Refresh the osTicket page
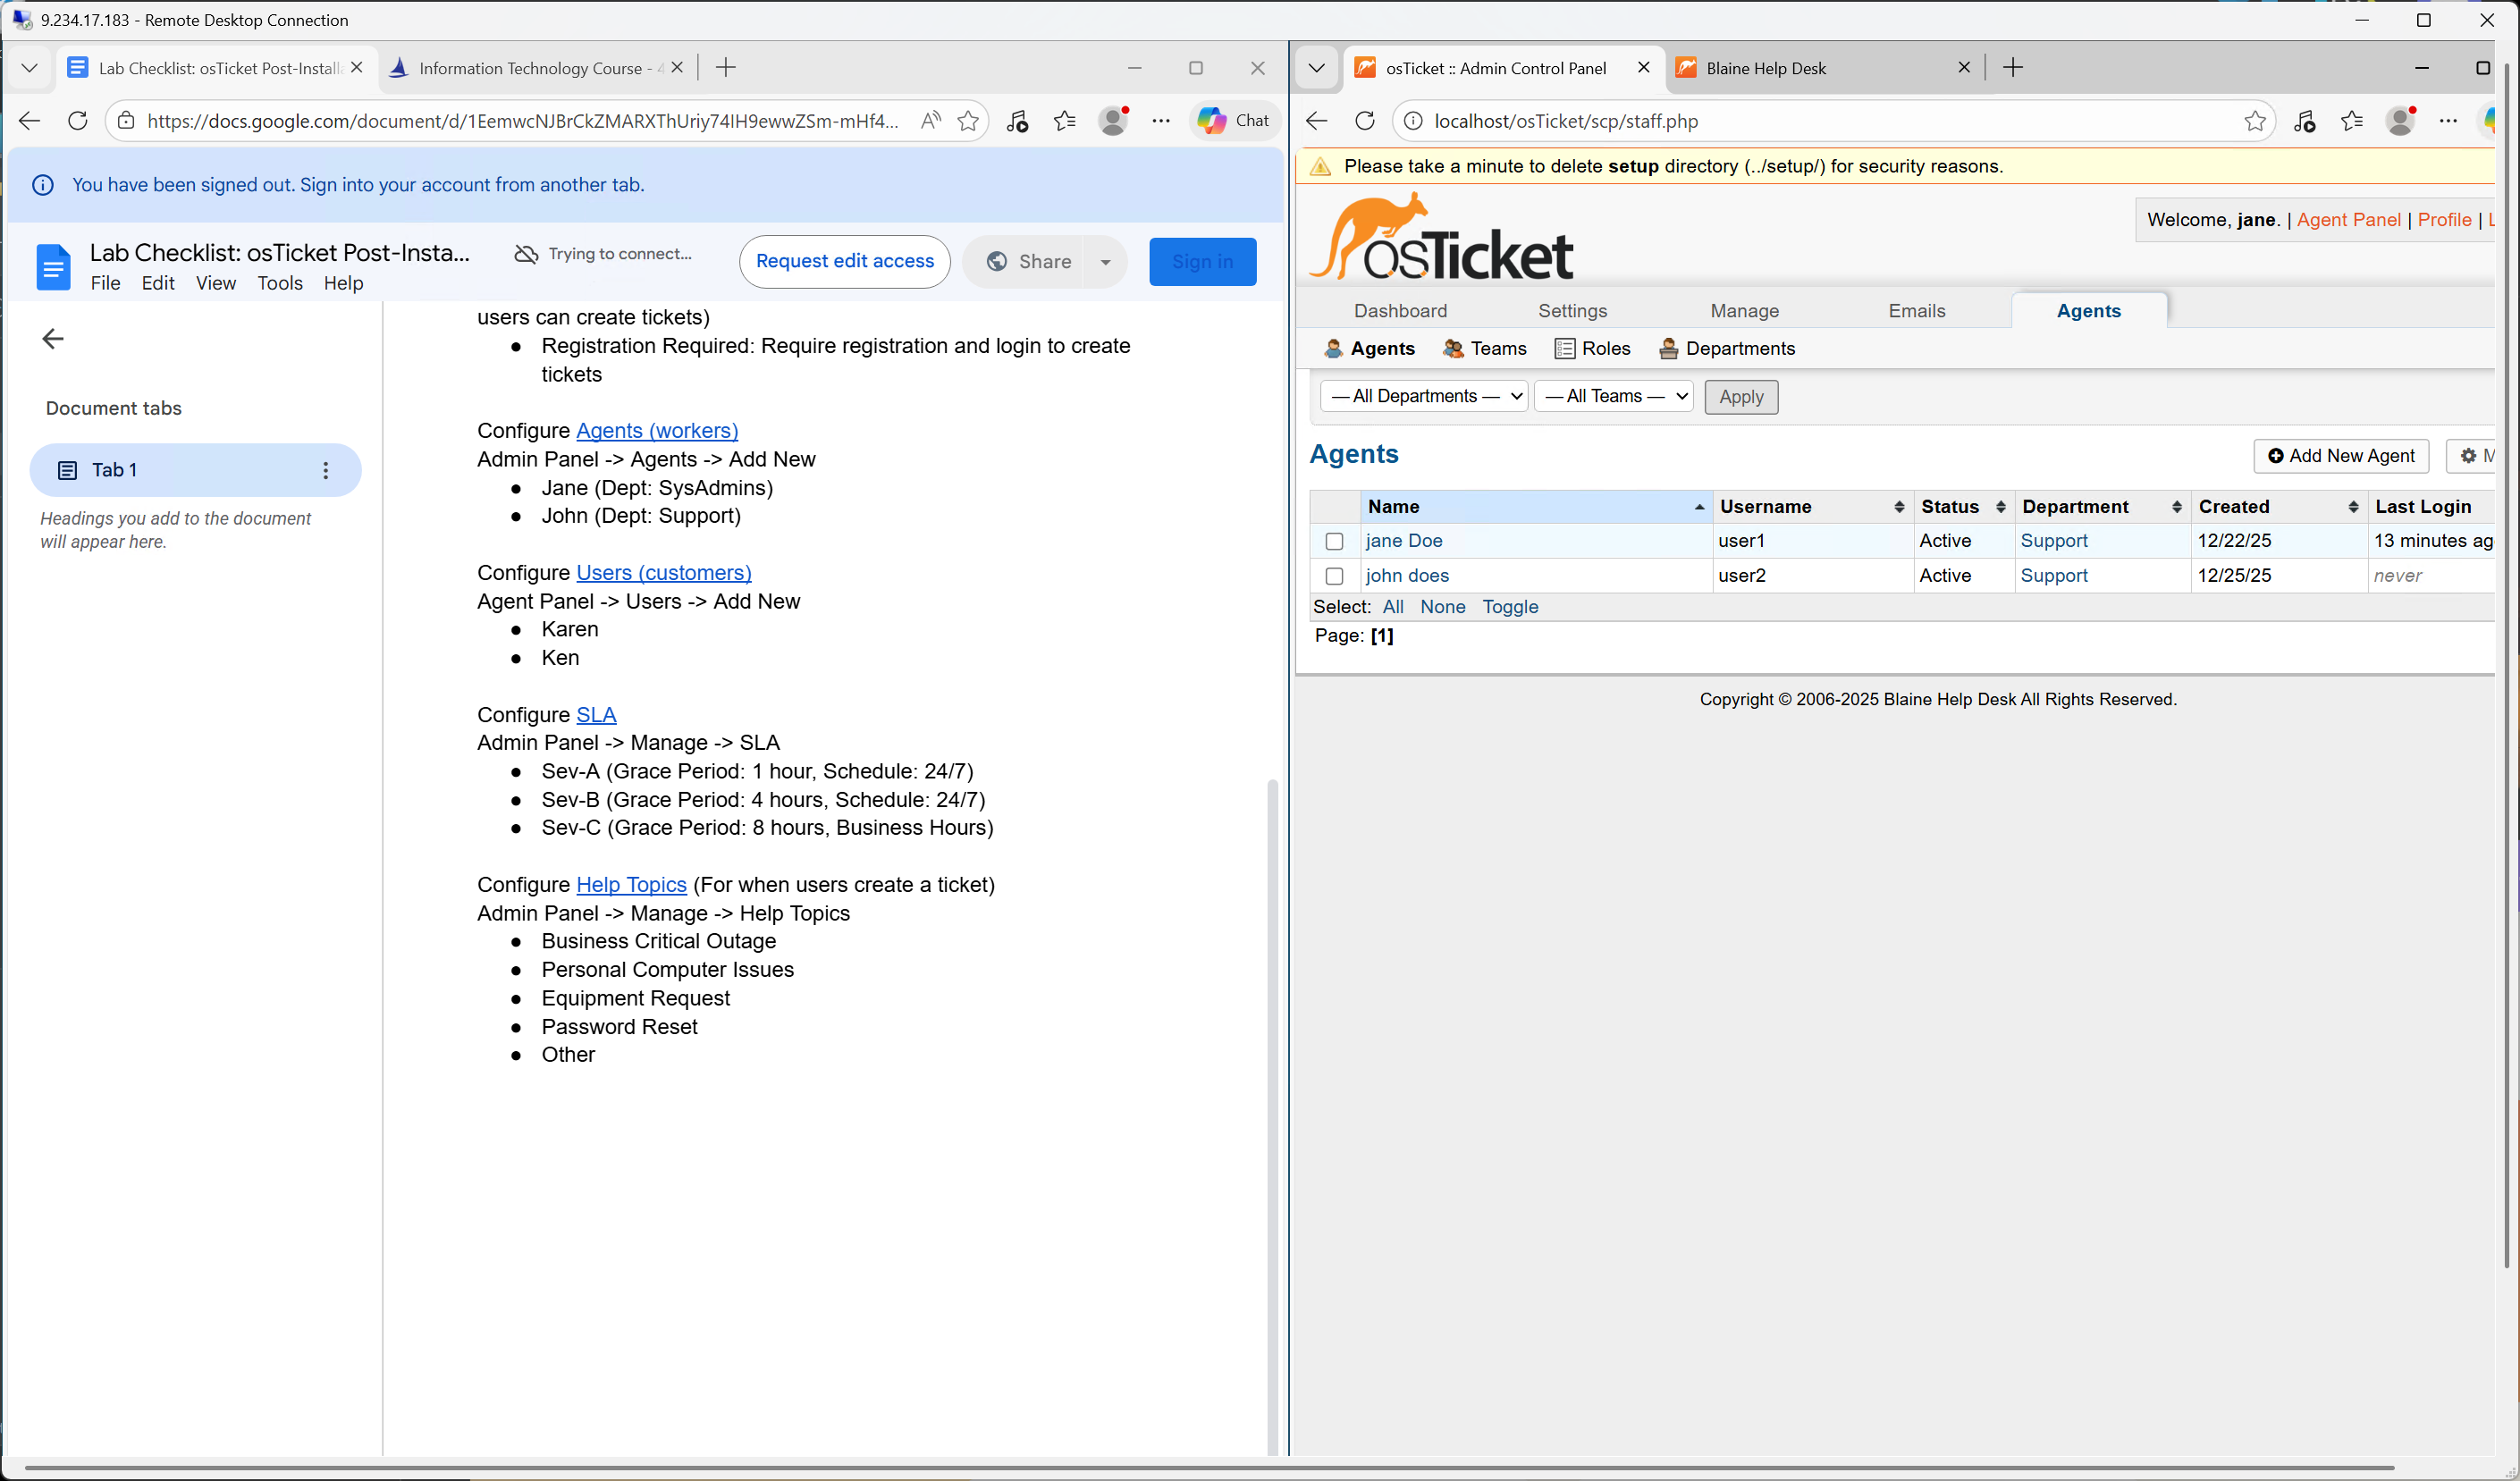This screenshot has height=1481, width=2520. (x=1364, y=121)
